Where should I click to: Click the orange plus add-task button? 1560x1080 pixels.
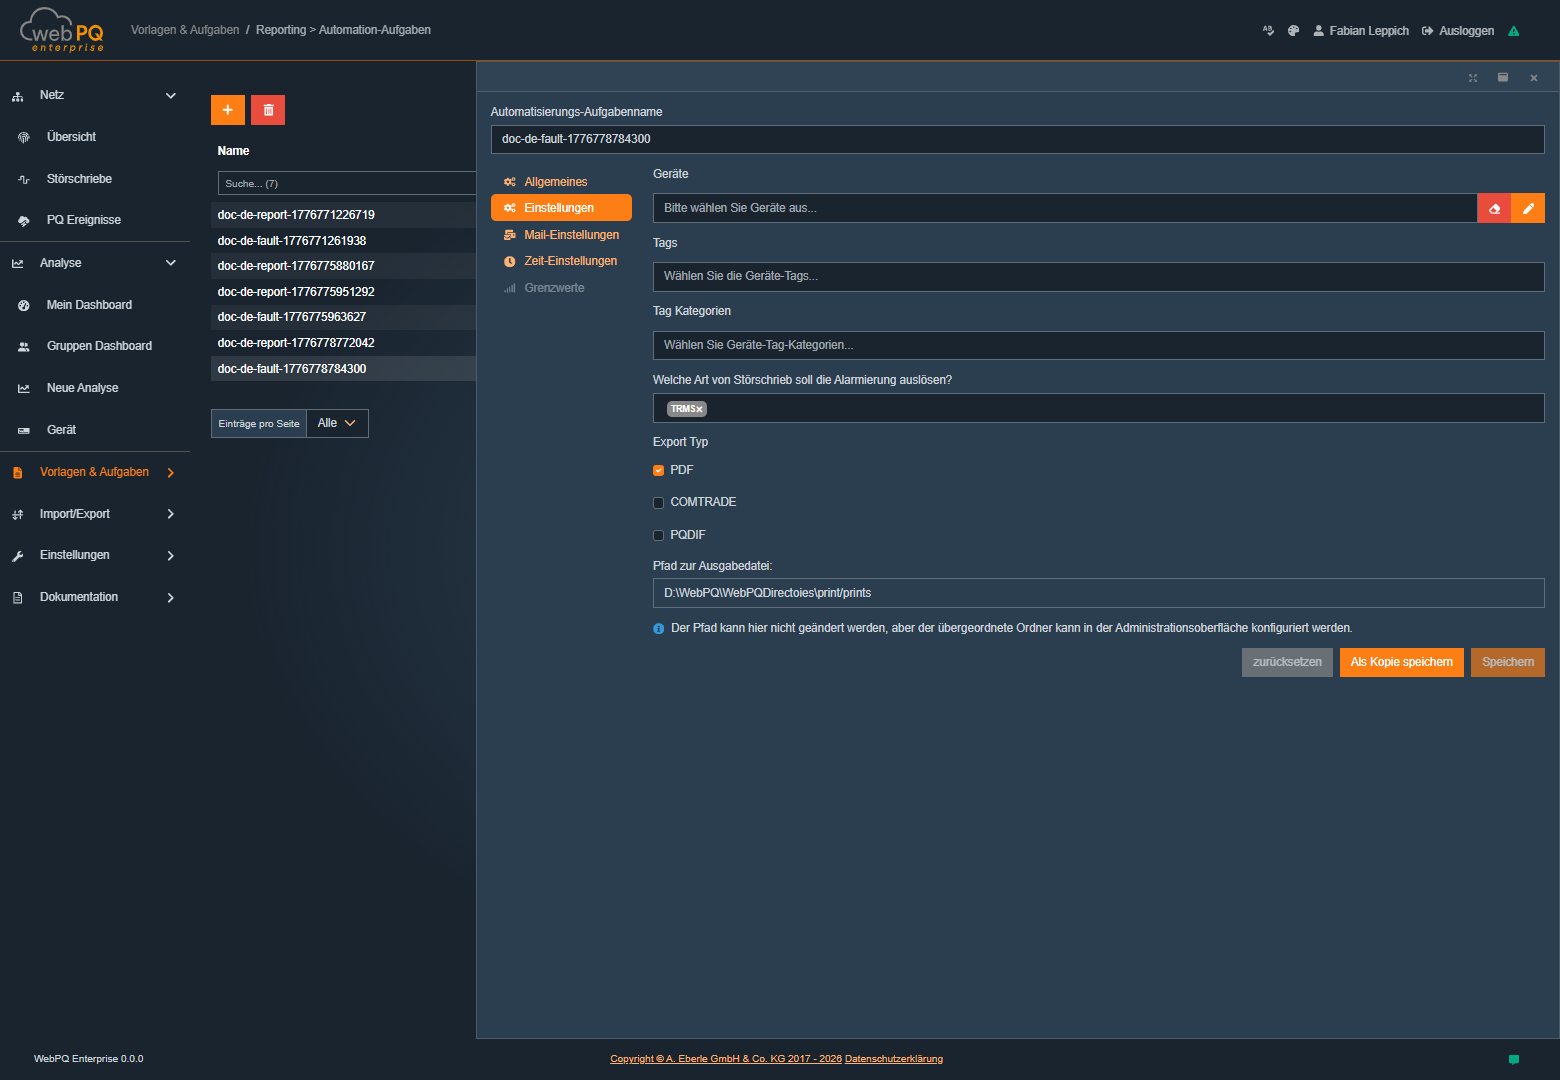point(227,110)
